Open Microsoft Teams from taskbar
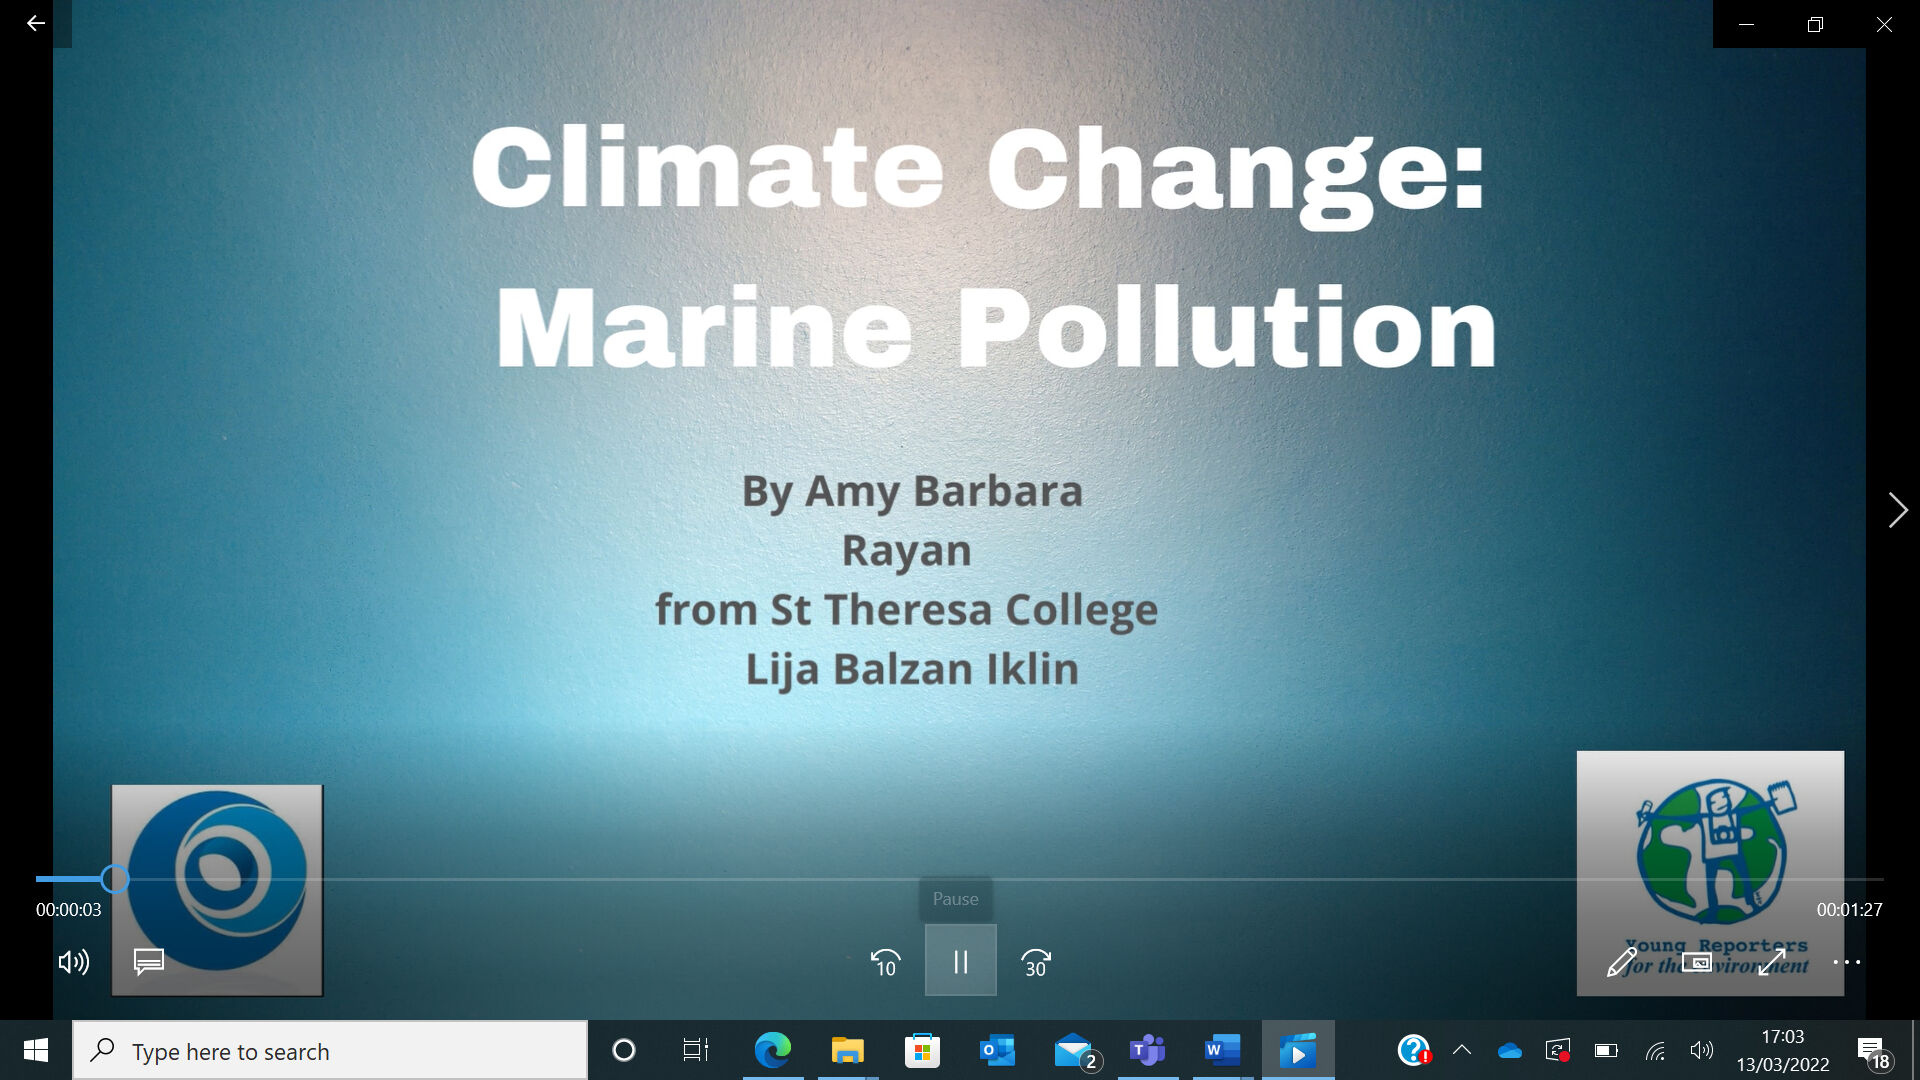 click(1147, 1051)
